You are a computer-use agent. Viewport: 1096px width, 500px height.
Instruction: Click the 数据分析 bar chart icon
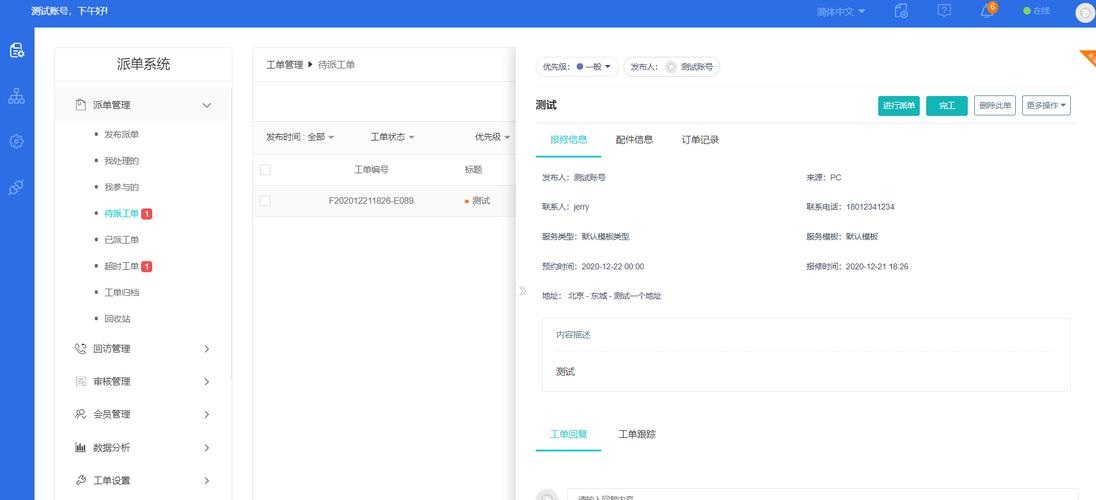[x=80, y=448]
